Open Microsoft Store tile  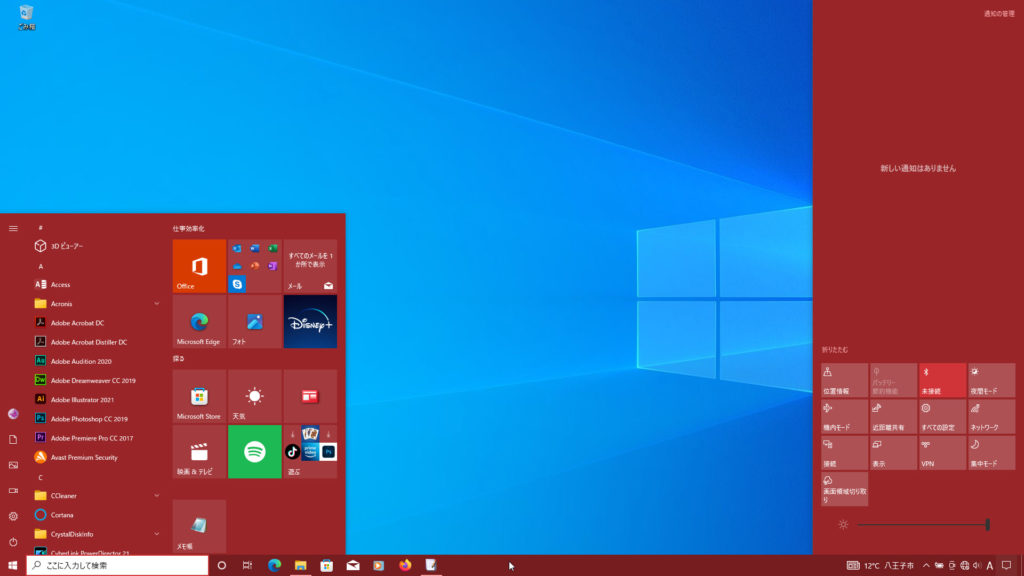pos(199,396)
